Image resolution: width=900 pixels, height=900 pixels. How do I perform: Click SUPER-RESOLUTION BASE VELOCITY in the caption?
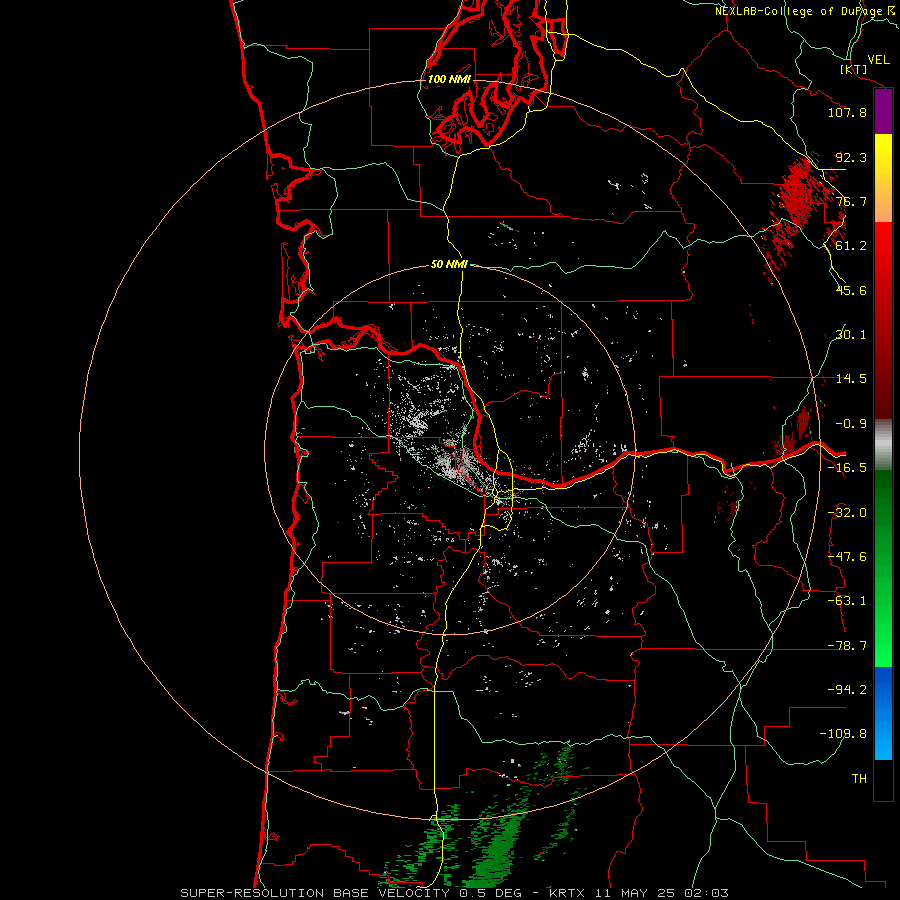[x=316, y=893]
